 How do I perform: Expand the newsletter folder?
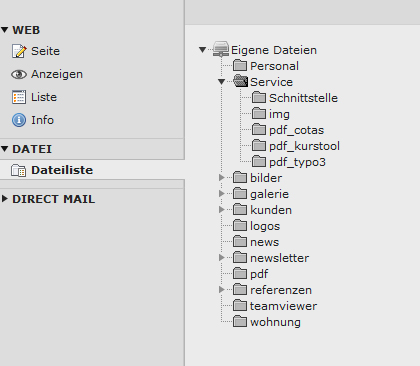(222, 257)
